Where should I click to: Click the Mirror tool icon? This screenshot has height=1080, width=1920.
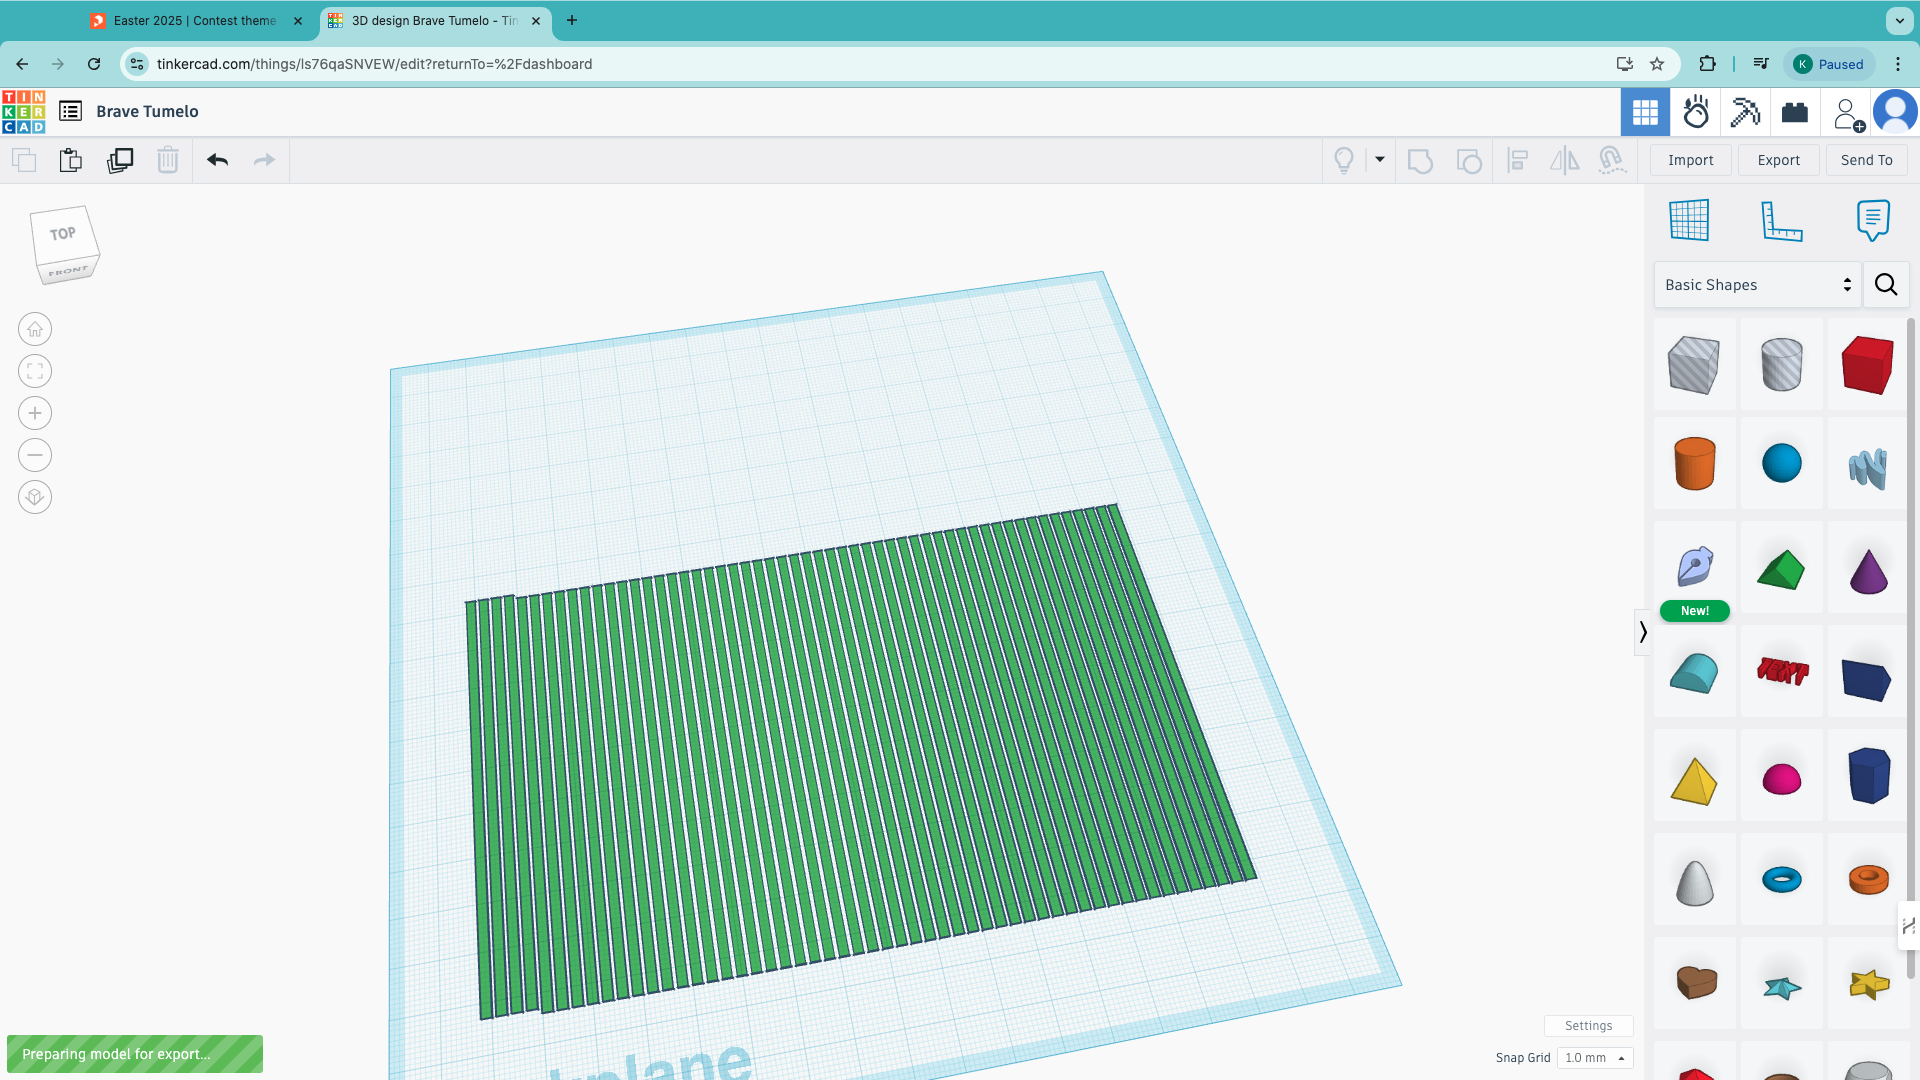coord(1564,160)
